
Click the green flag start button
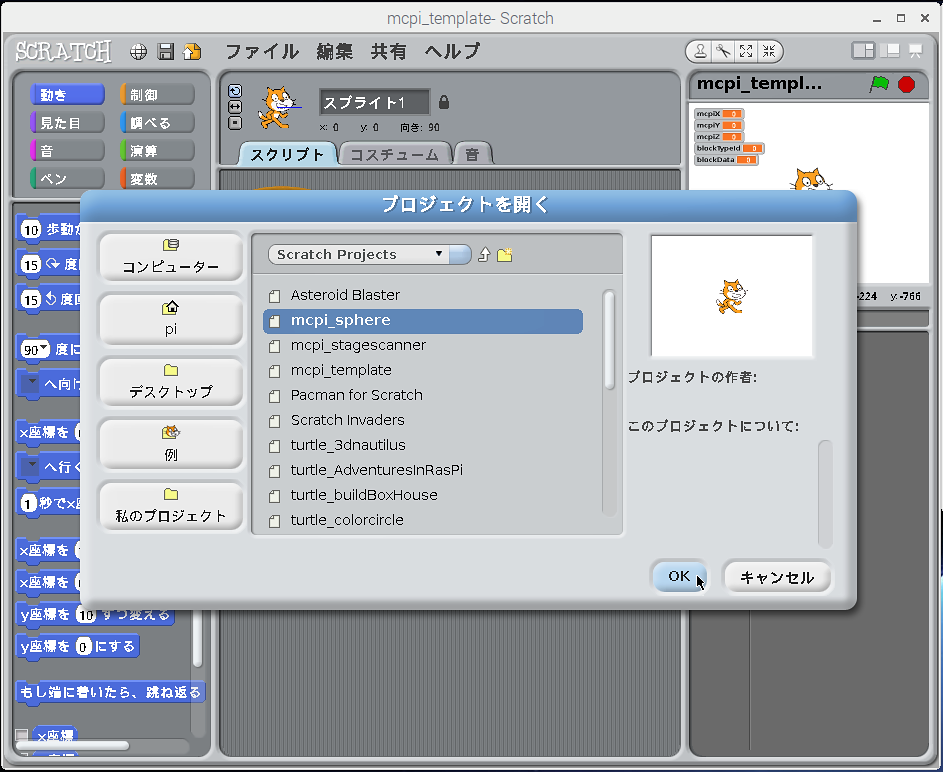(x=879, y=84)
